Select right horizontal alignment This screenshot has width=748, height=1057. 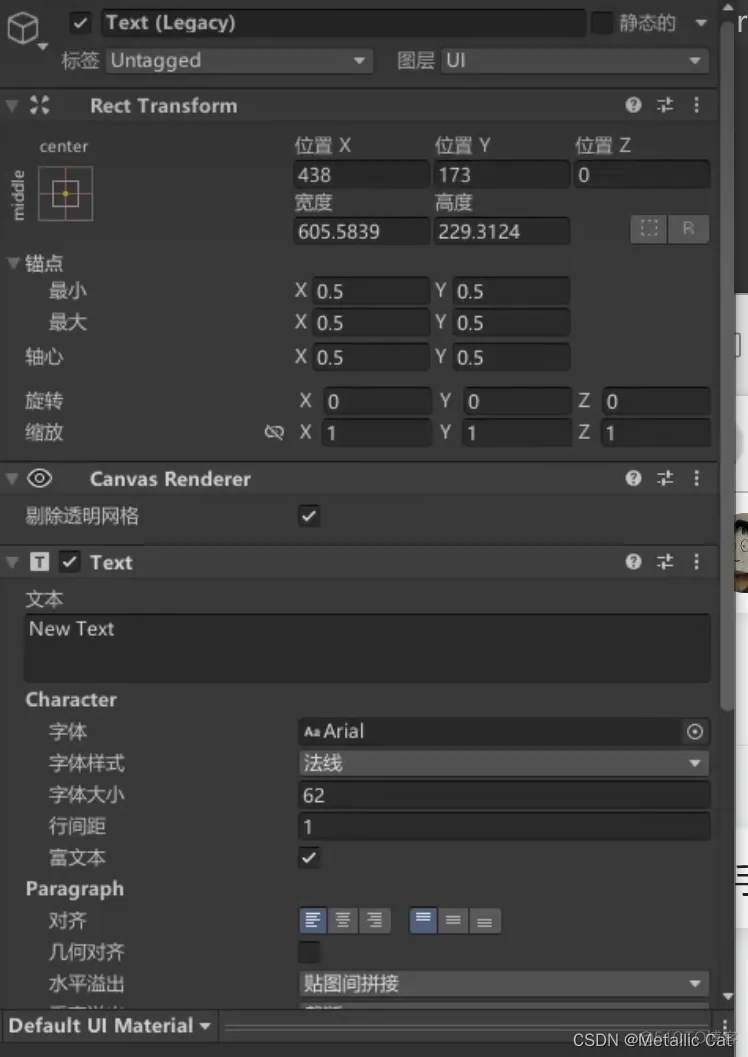tap(375, 920)
